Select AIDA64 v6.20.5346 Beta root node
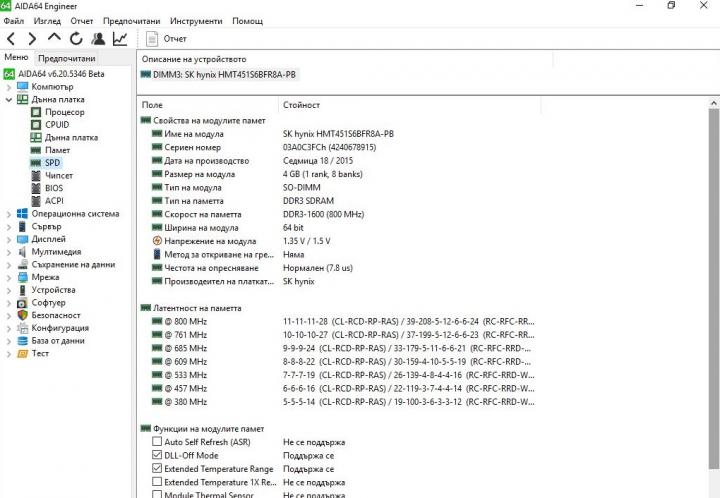Viewport: 720px width, 498px height. tap(61, 74)
